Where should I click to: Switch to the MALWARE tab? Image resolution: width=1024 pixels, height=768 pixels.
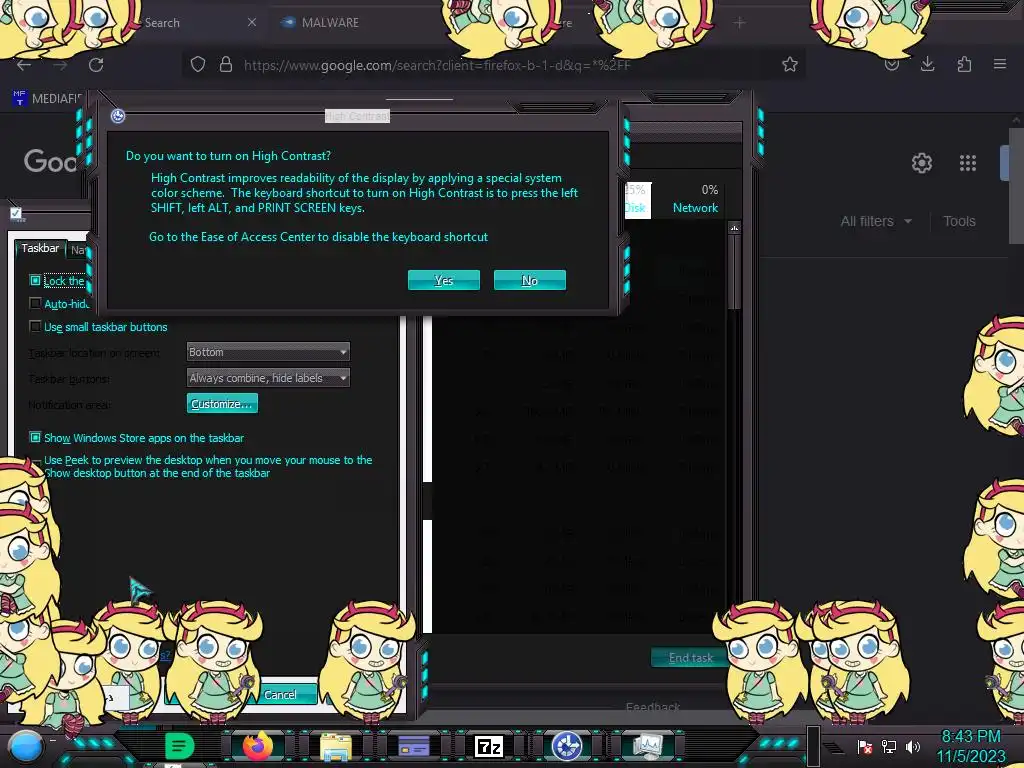pyautogui.click(x=330, y=22)
